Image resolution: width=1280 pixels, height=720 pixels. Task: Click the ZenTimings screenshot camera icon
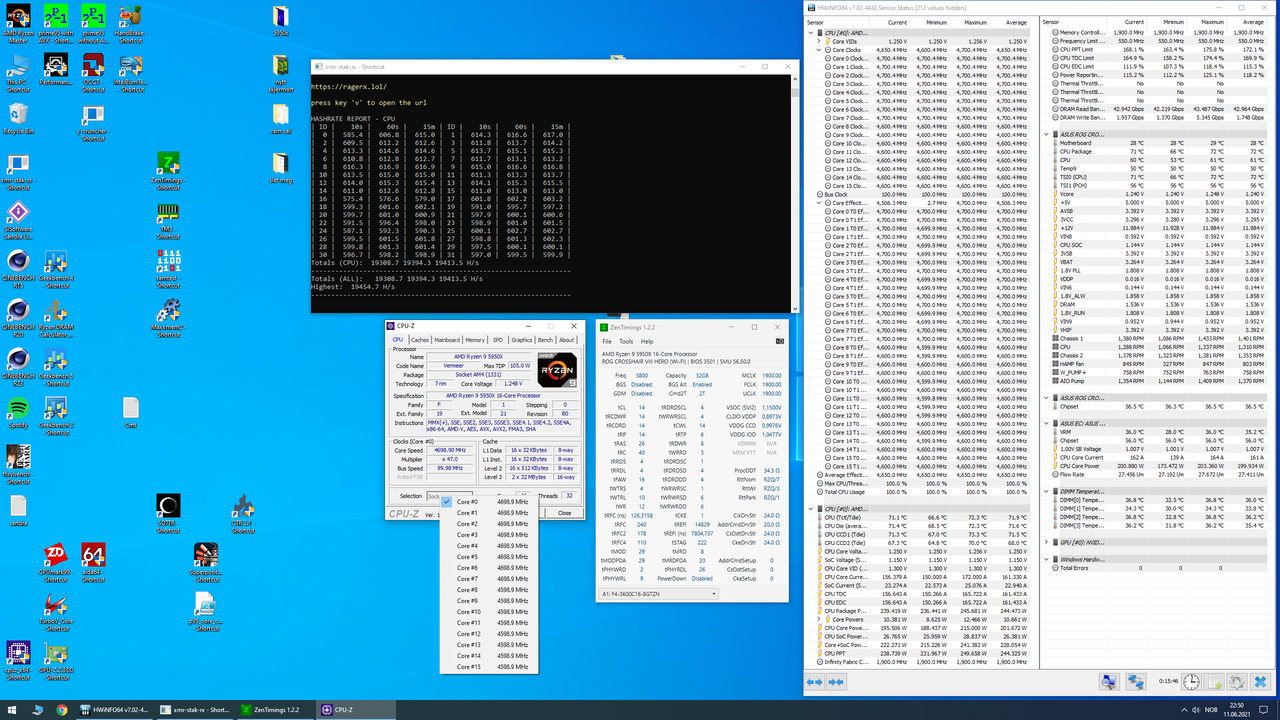tap(780, 341)
